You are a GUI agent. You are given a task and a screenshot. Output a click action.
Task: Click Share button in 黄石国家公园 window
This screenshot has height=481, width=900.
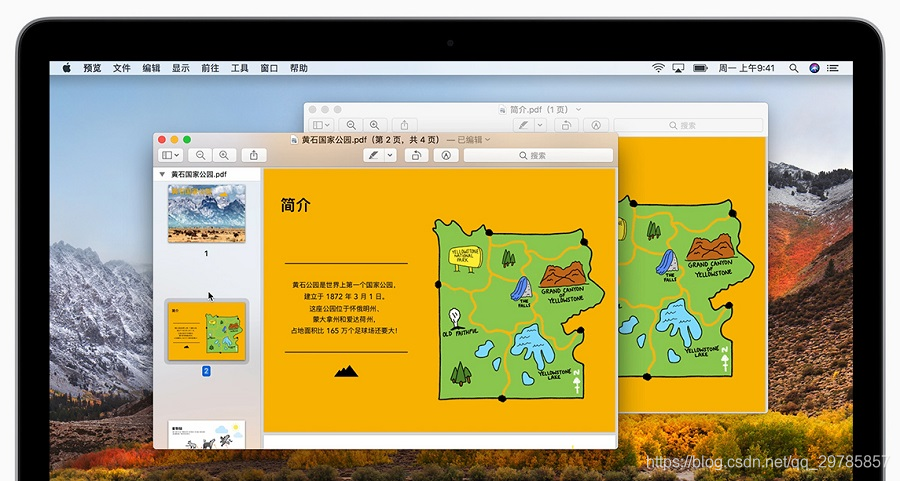tap(254, 155)
